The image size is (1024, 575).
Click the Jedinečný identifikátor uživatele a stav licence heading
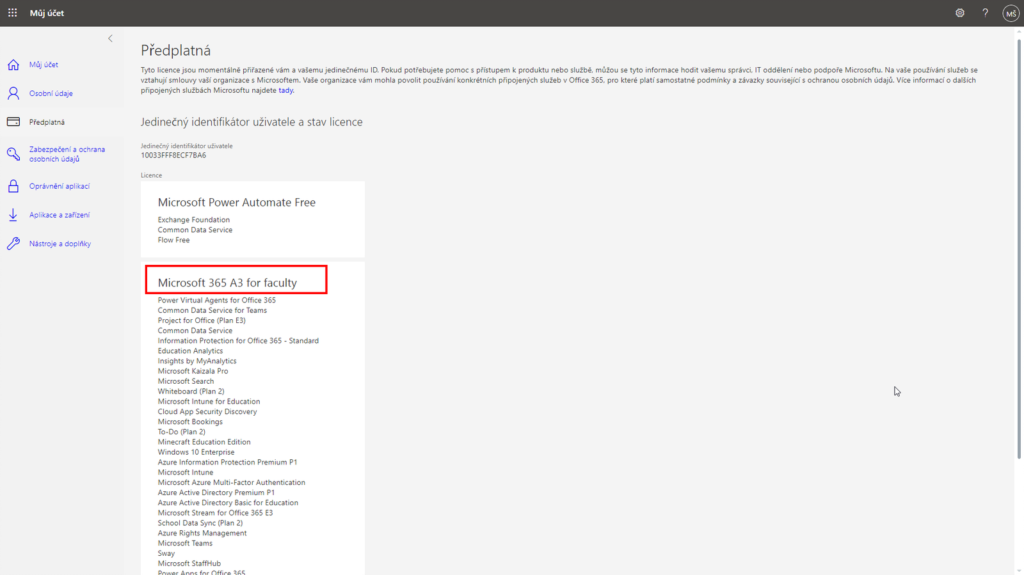coord(251,122)
